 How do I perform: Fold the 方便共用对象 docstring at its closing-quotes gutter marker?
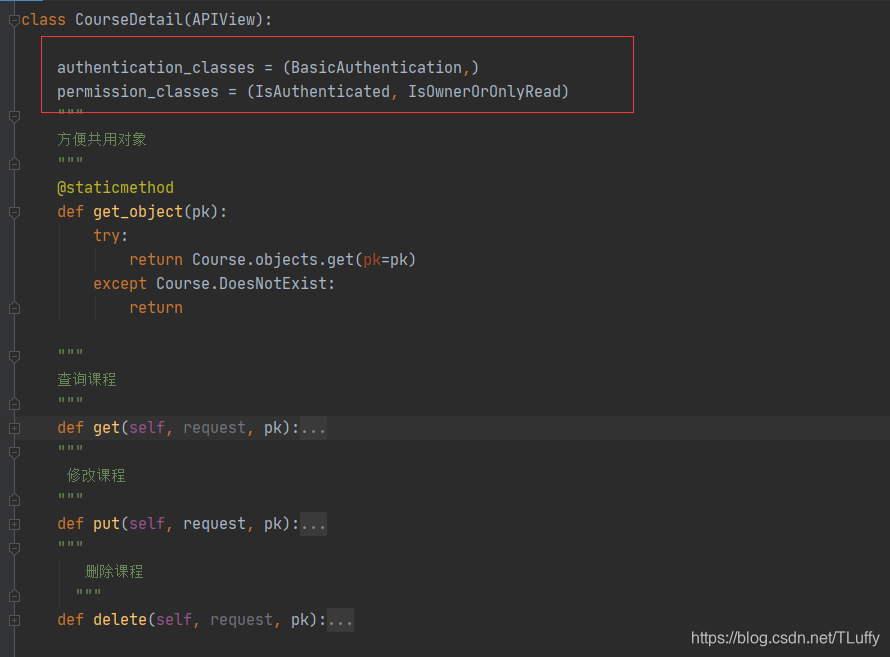(15, 164)
